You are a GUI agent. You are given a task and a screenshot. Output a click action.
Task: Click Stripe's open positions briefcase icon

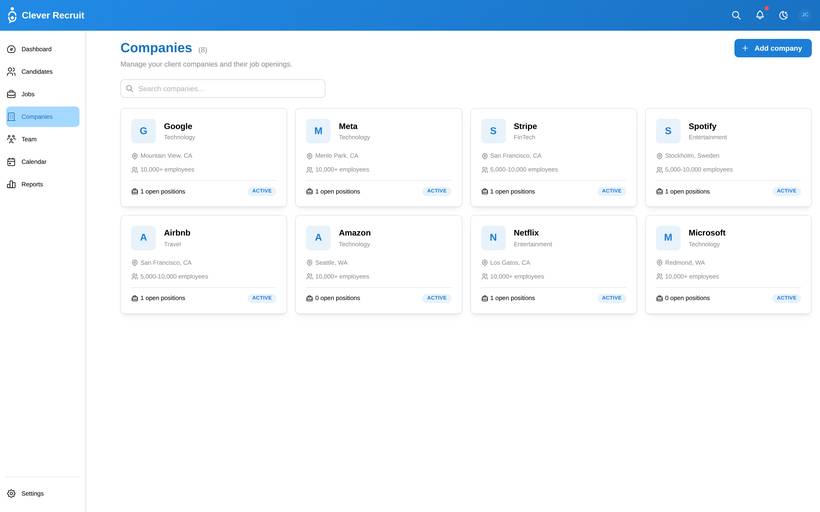click(484, 191)
